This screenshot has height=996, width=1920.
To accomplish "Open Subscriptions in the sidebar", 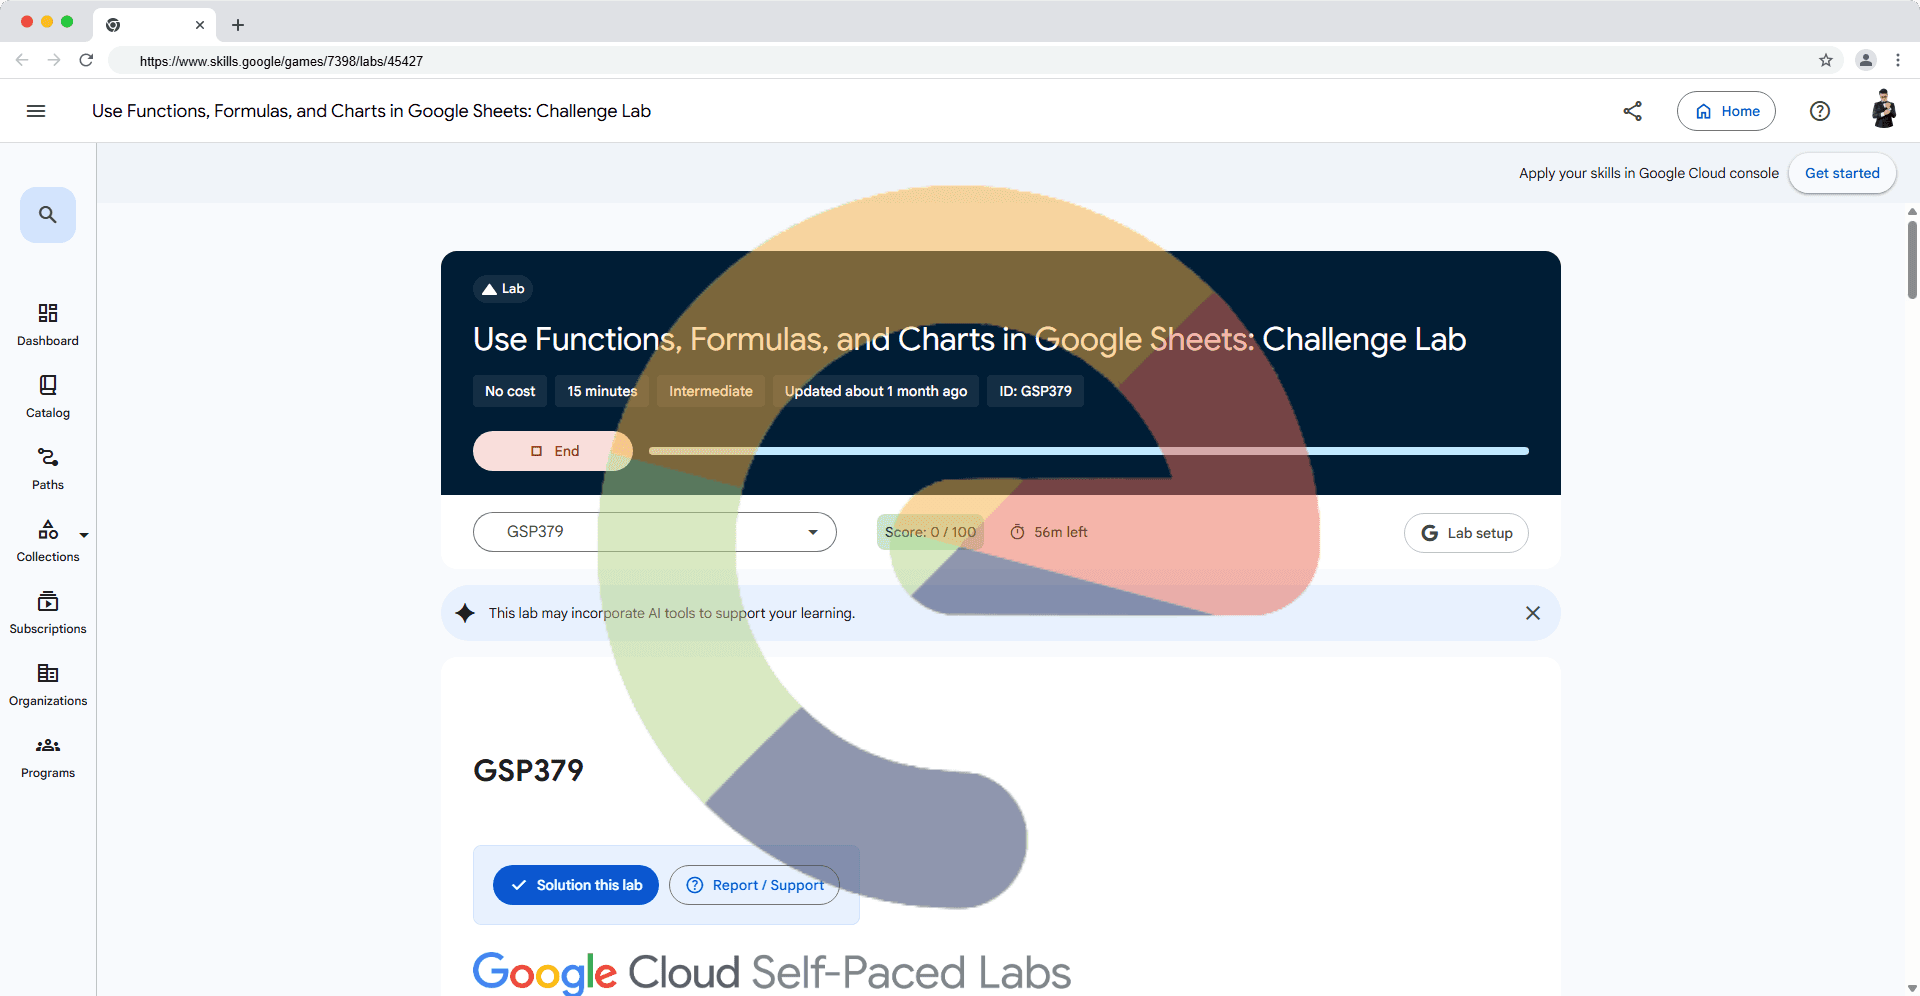I will (48, 613).
